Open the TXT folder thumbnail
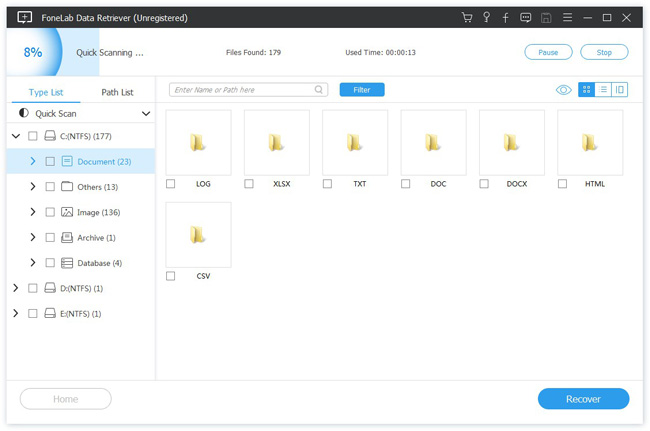The image size is (650, 431). pyautogui.click(x=355, y=143)
